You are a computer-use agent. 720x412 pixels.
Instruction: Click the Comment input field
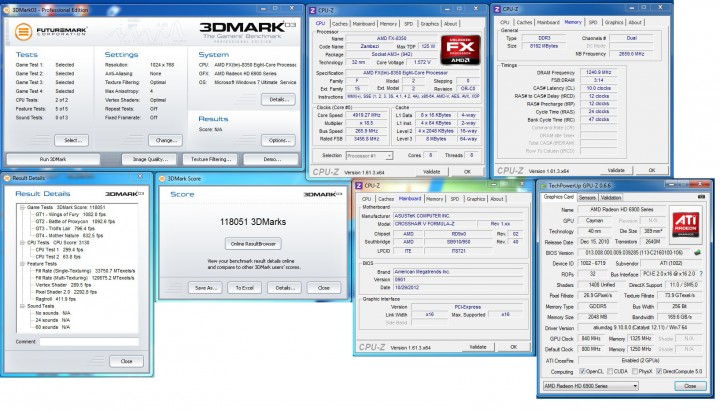89,342
